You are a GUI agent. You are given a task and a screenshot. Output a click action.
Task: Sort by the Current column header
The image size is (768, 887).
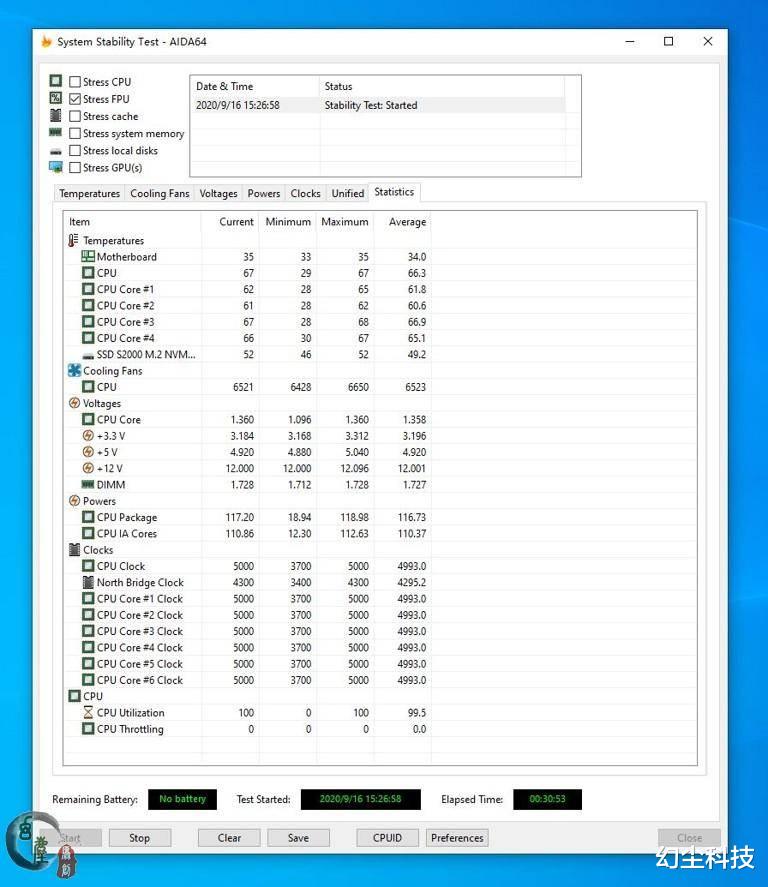[230, 222]
